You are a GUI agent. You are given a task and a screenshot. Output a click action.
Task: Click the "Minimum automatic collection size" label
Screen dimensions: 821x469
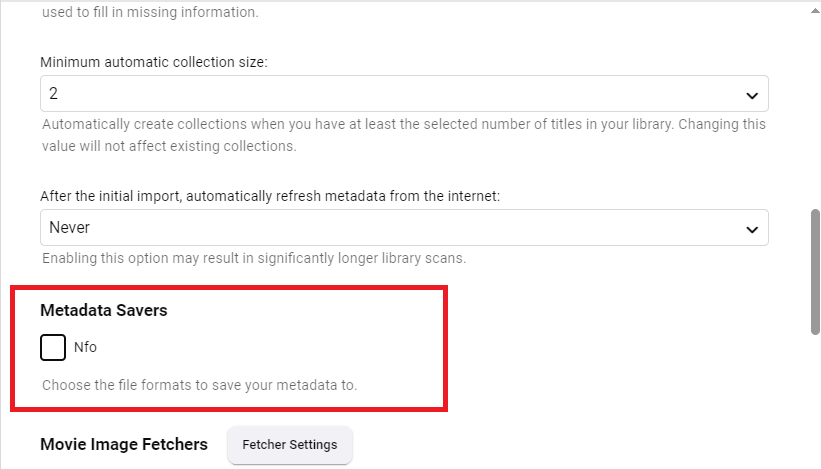point(154,62)
